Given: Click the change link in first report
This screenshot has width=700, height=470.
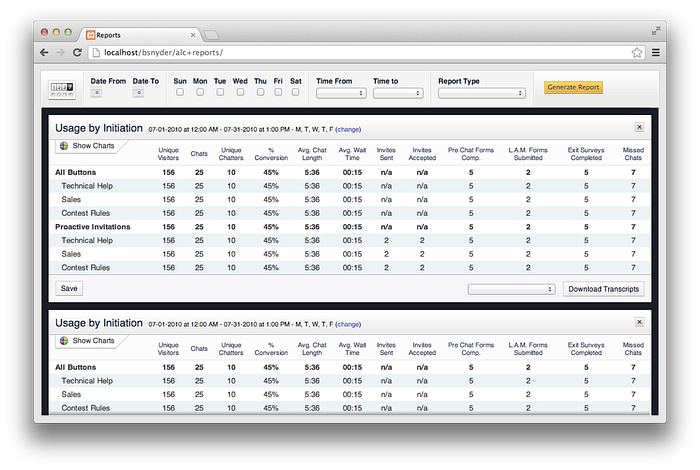Looking at the screenshot, I should pyautogui.click(x=348, y=130).
